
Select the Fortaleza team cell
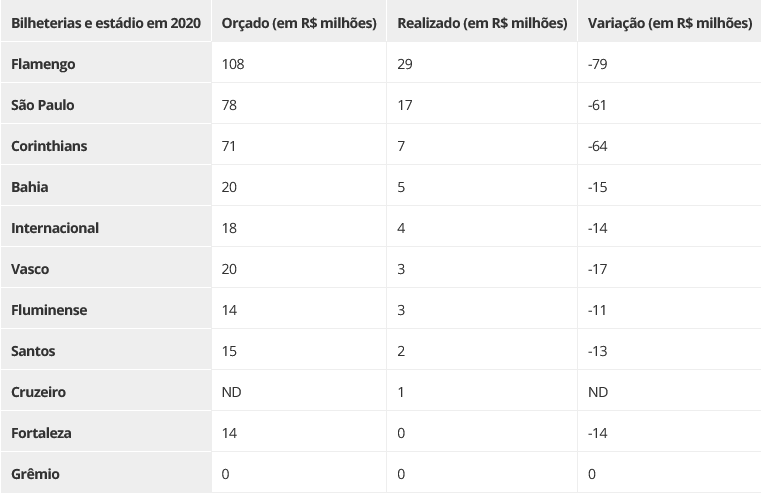pyautogui.click(x=42, y=433)
